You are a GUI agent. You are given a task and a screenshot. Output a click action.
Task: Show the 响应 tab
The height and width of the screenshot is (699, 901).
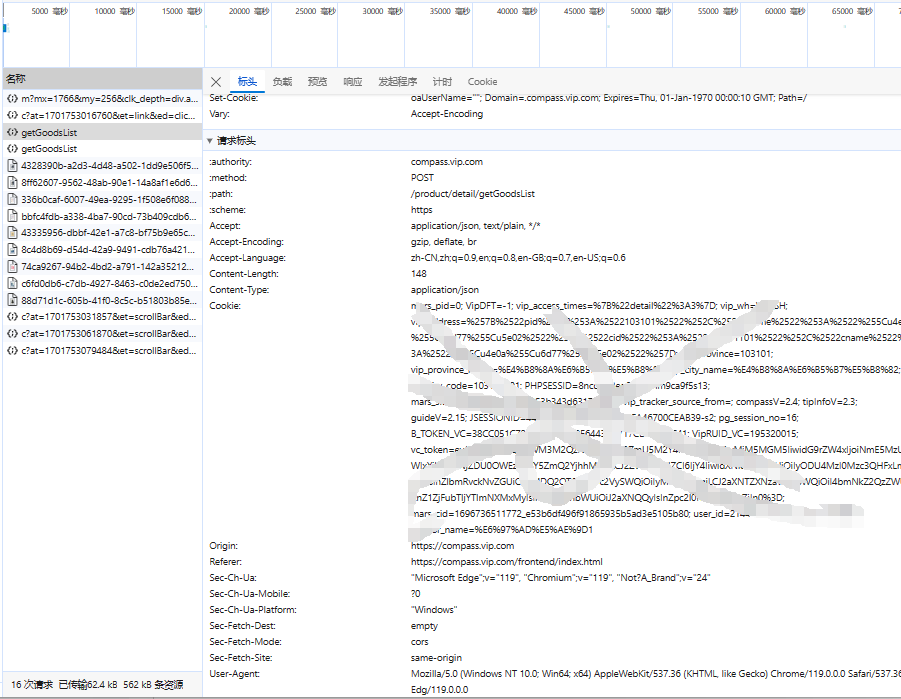point(352,81)
